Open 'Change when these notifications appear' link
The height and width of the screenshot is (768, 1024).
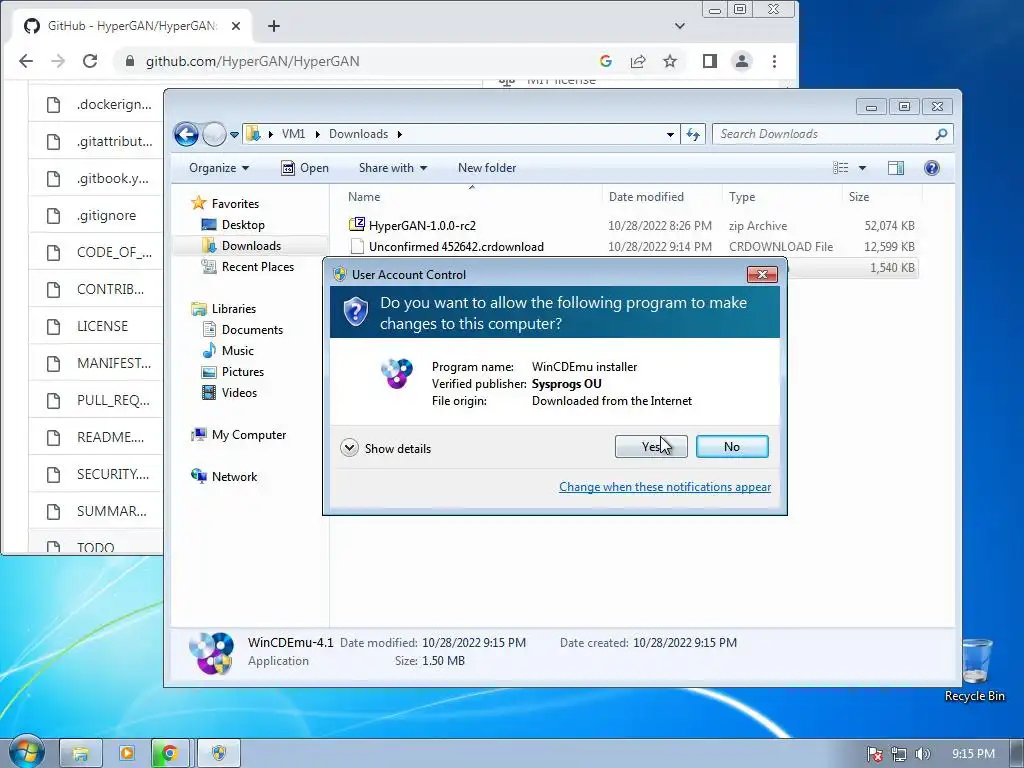pos(665,487)
